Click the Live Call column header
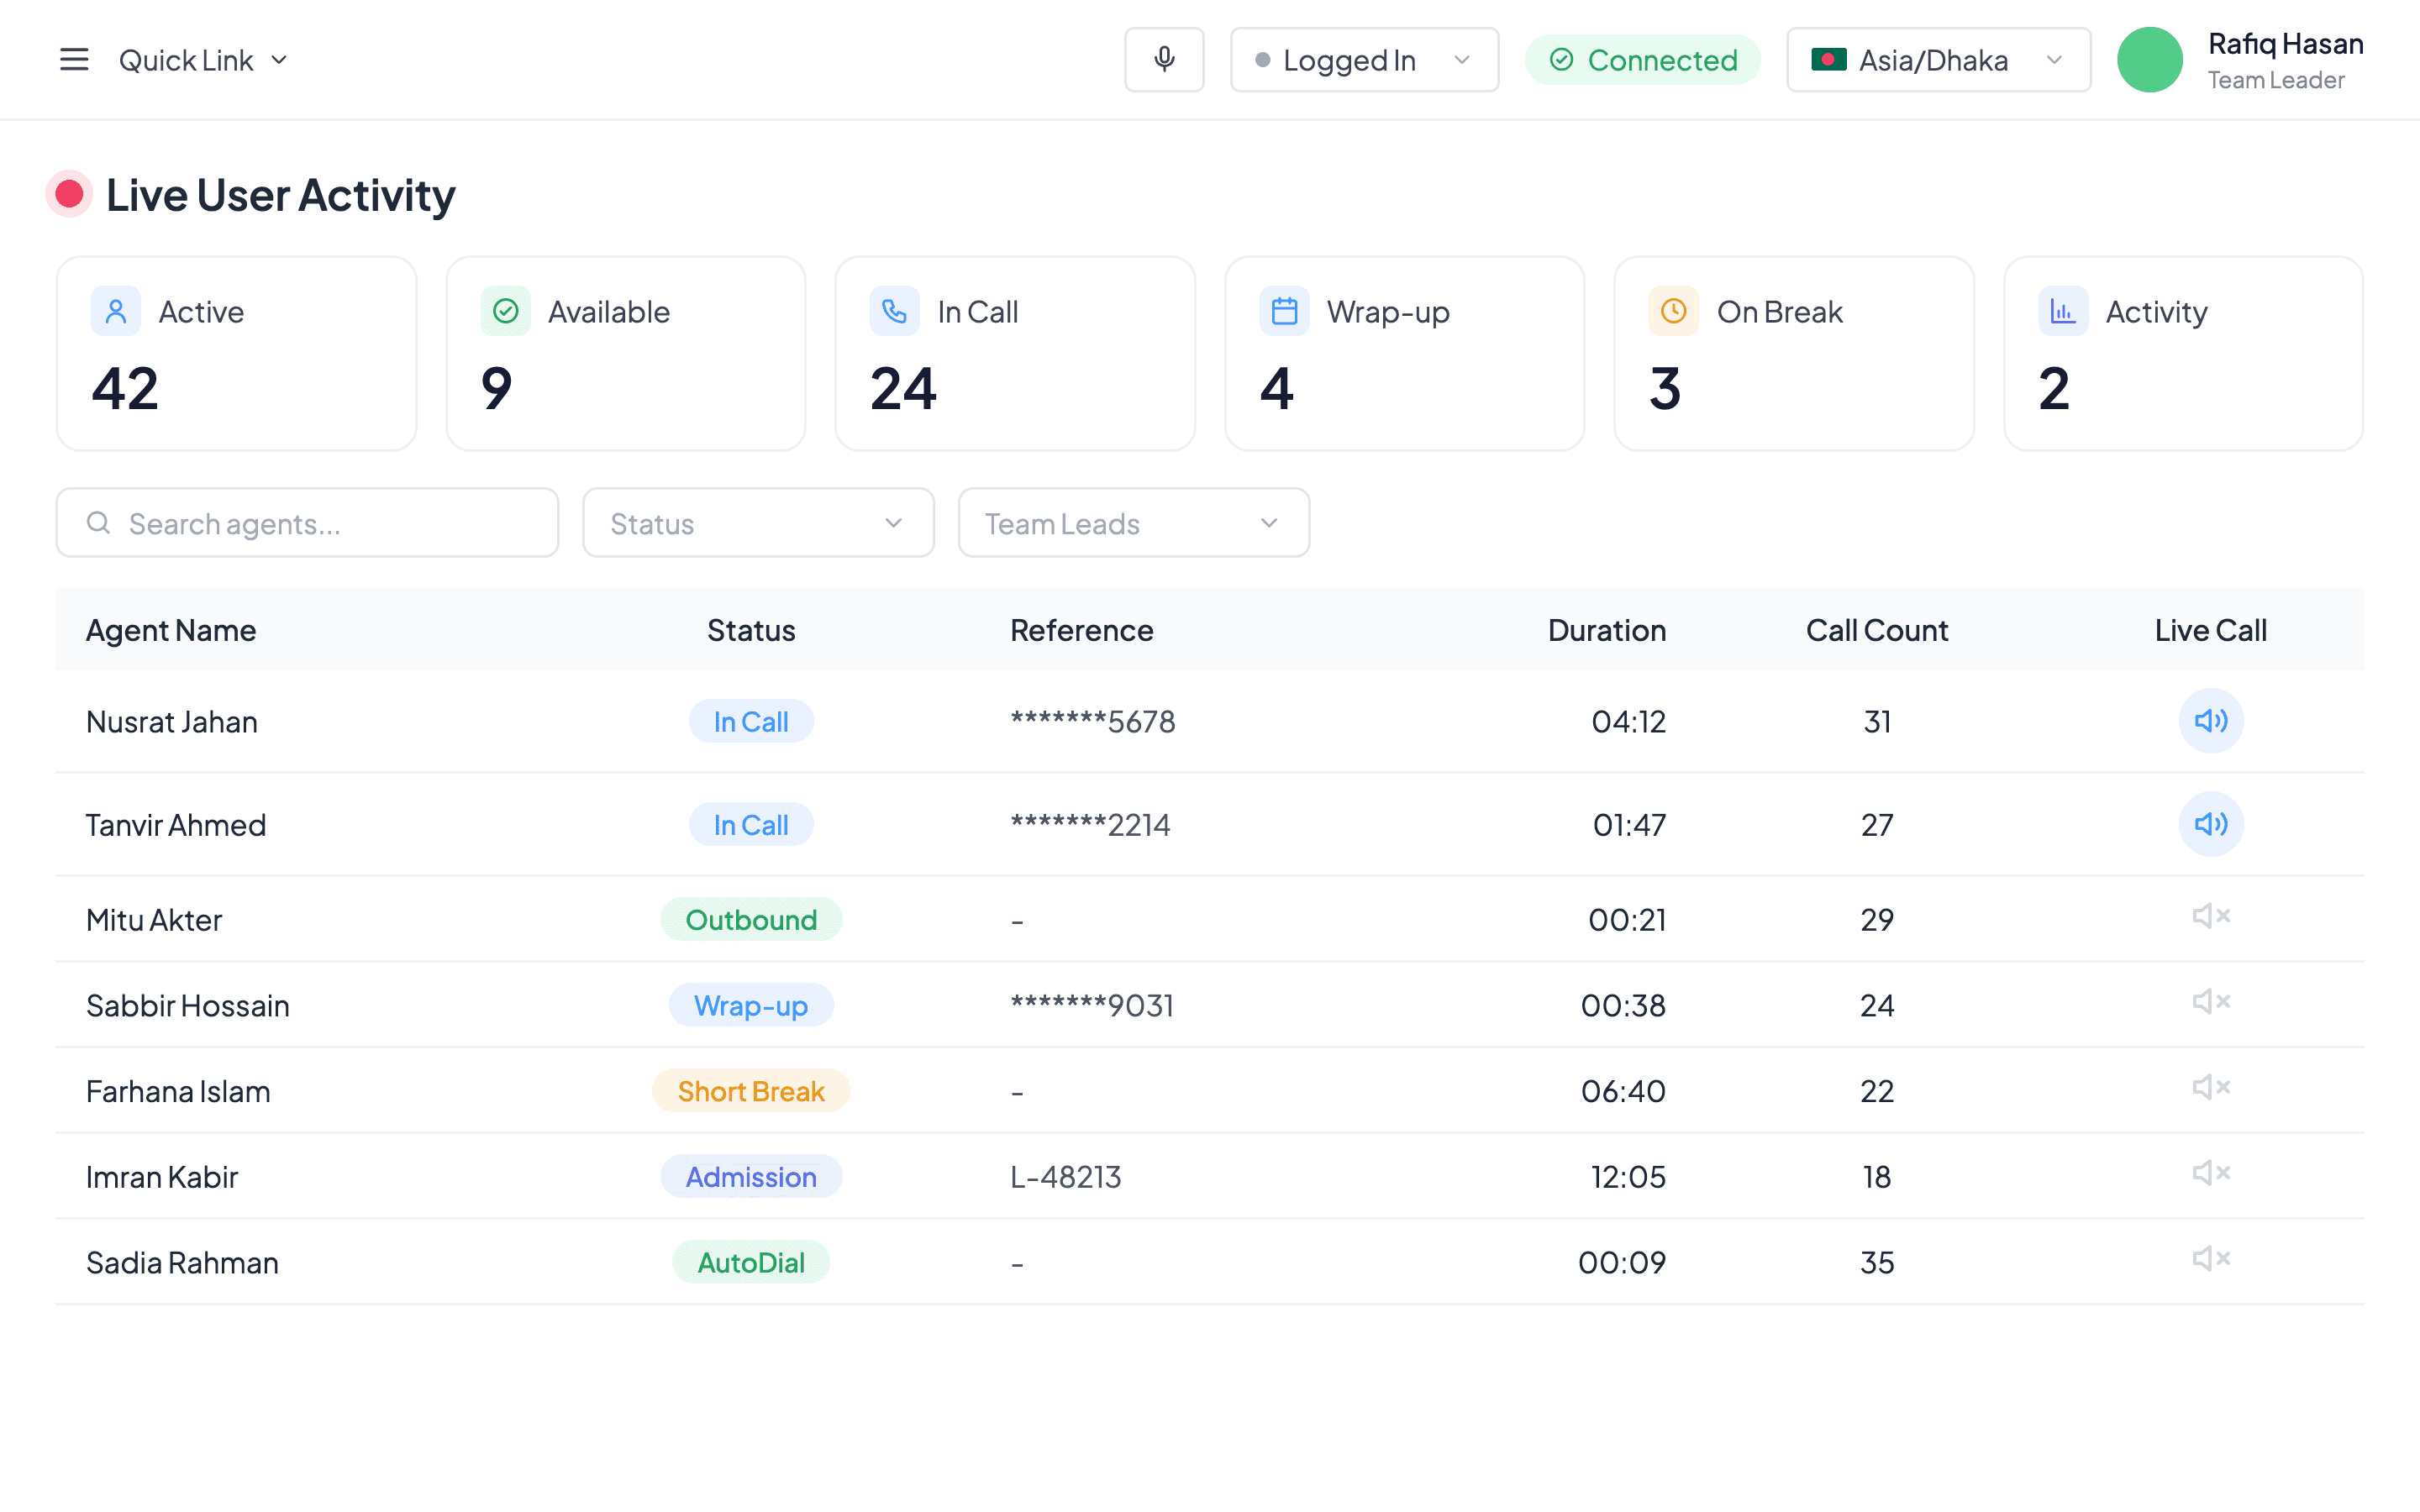This screenshot has width=2420, height=1512. (2210, 630)
